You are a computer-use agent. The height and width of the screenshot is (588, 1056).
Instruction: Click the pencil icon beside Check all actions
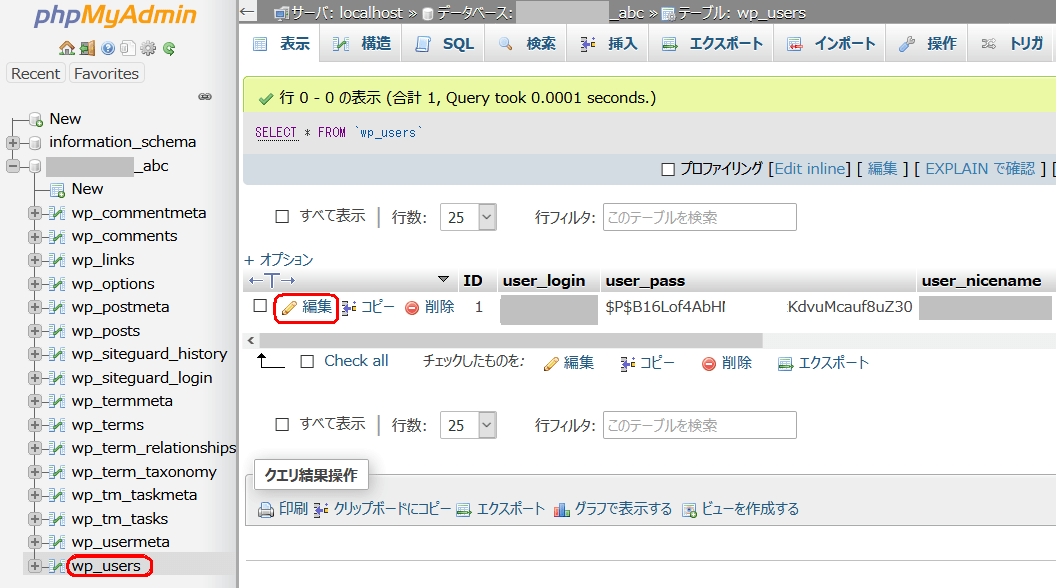pyautogui.click(x=551, y=364)
